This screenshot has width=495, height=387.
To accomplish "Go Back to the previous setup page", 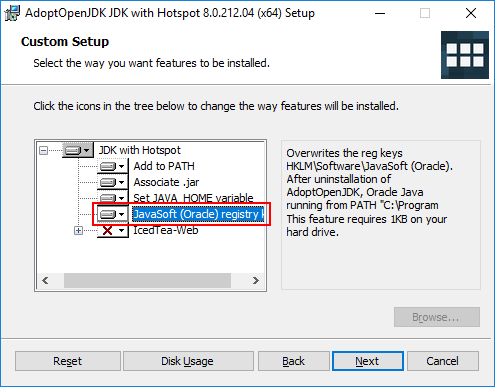I will [294, 361].
